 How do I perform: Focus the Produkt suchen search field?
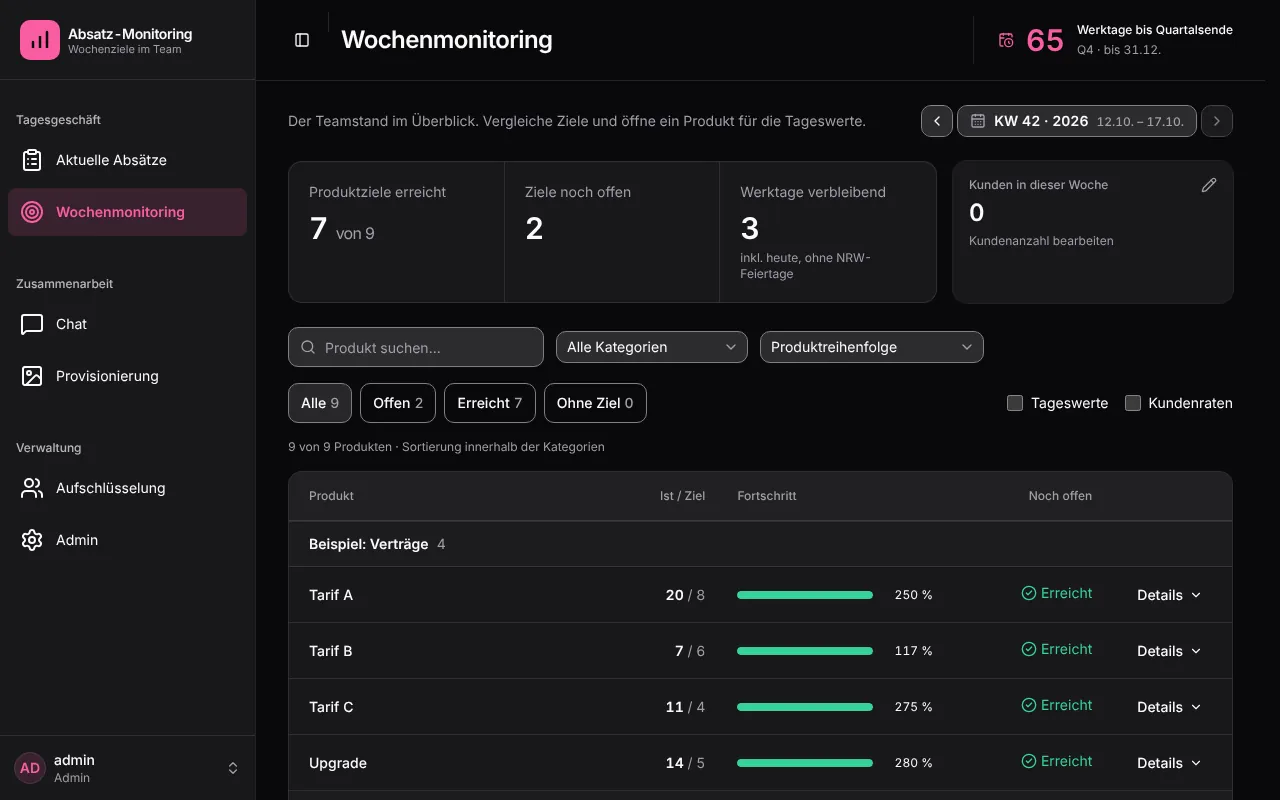coord(416,347)
